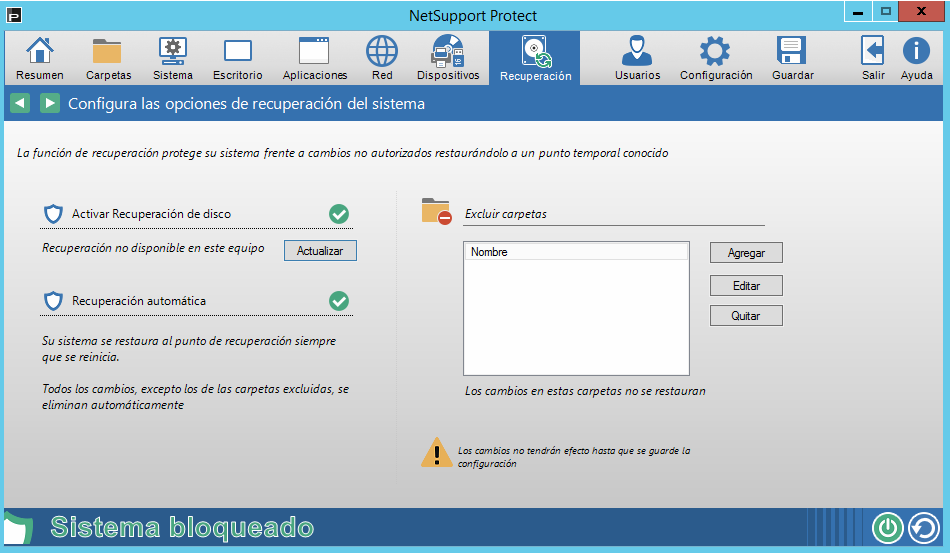Select the Recuperación toolbar tab
Viewport: 951px width, 553px height.
coord(535,58)
